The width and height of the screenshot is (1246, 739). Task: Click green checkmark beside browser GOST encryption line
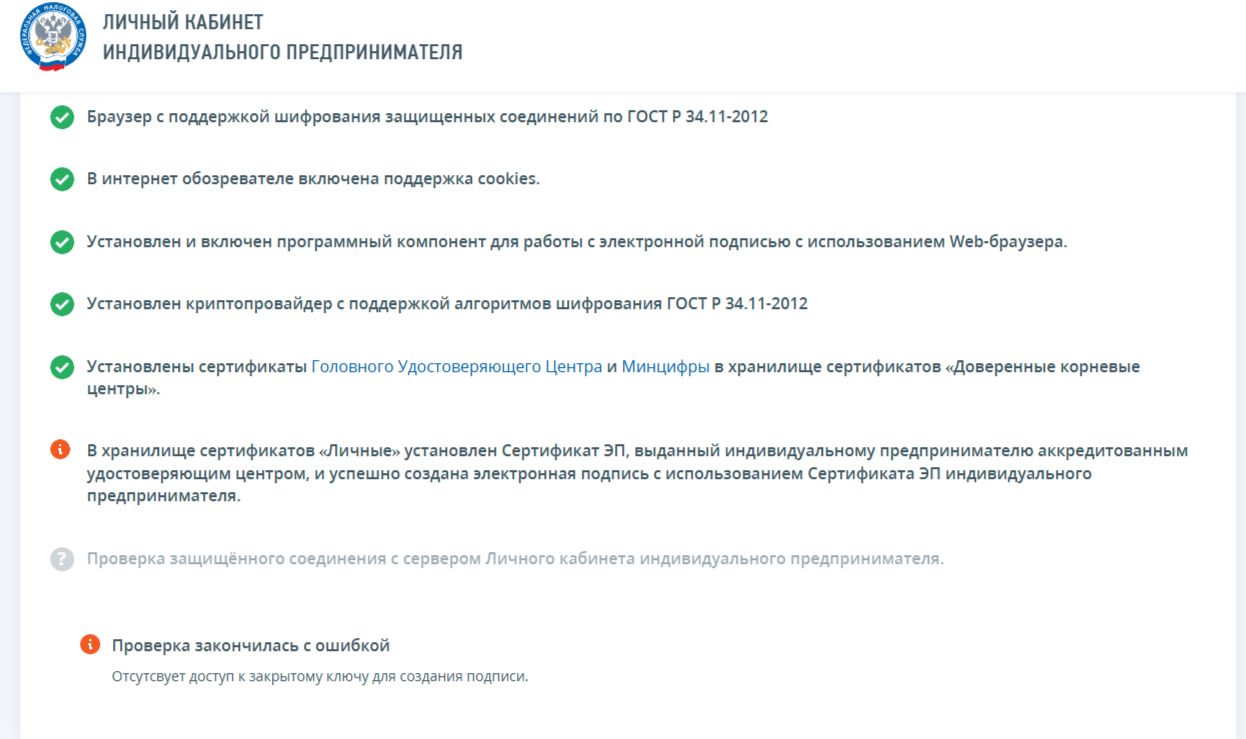62,117
